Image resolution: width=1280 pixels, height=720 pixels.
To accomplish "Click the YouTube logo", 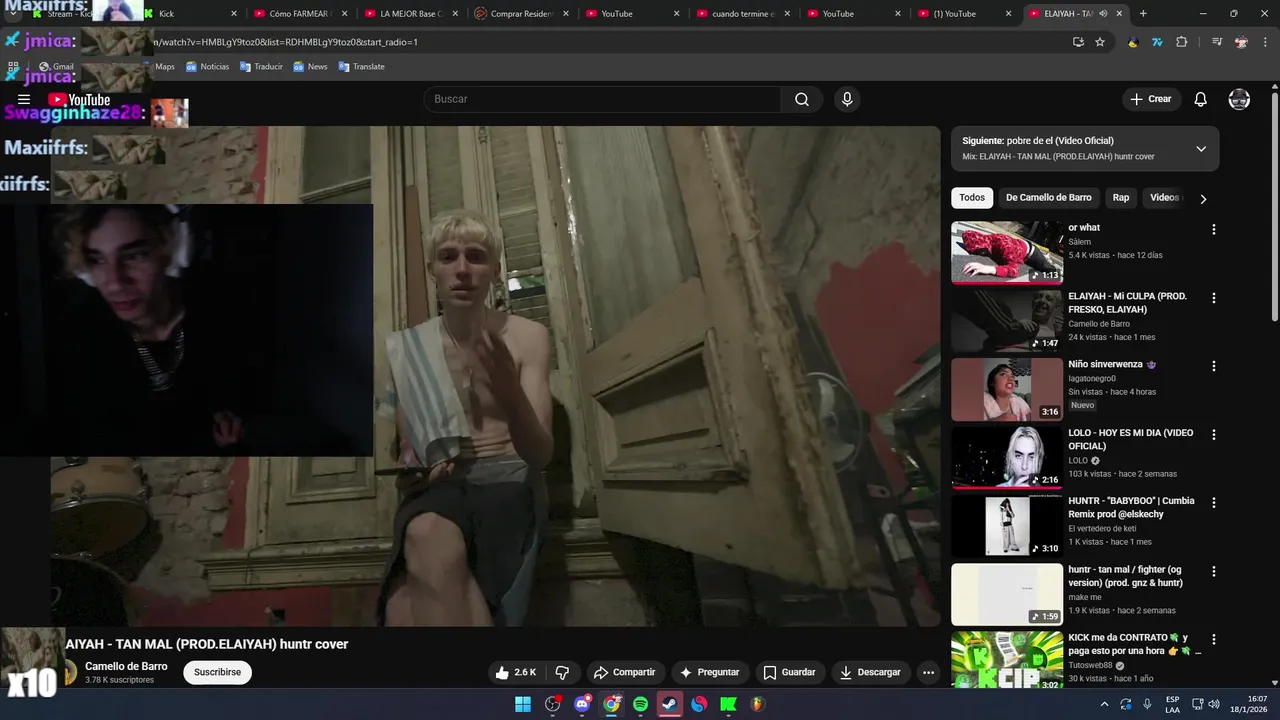I will point(79,99).
